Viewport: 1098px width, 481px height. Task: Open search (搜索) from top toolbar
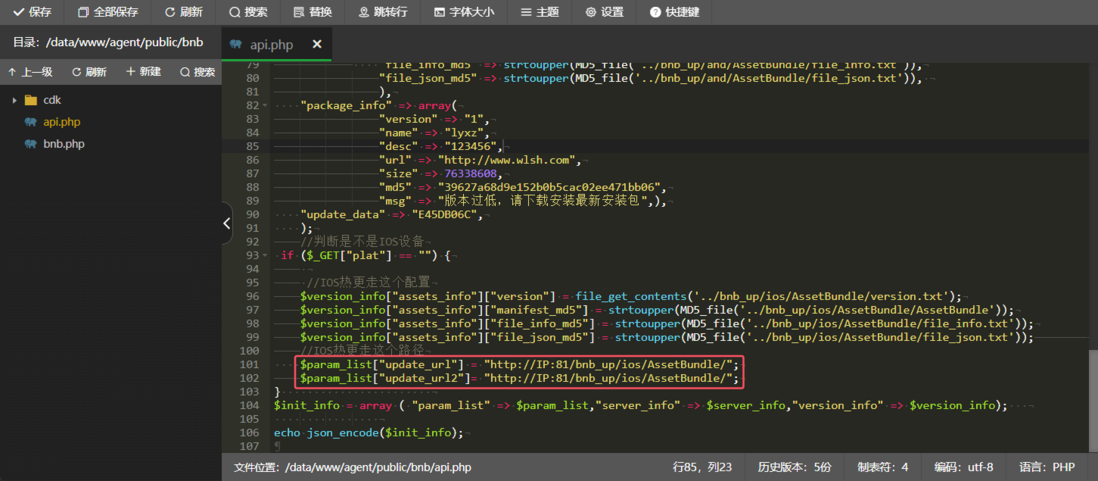pyautogui.click(x=248, y=12)
